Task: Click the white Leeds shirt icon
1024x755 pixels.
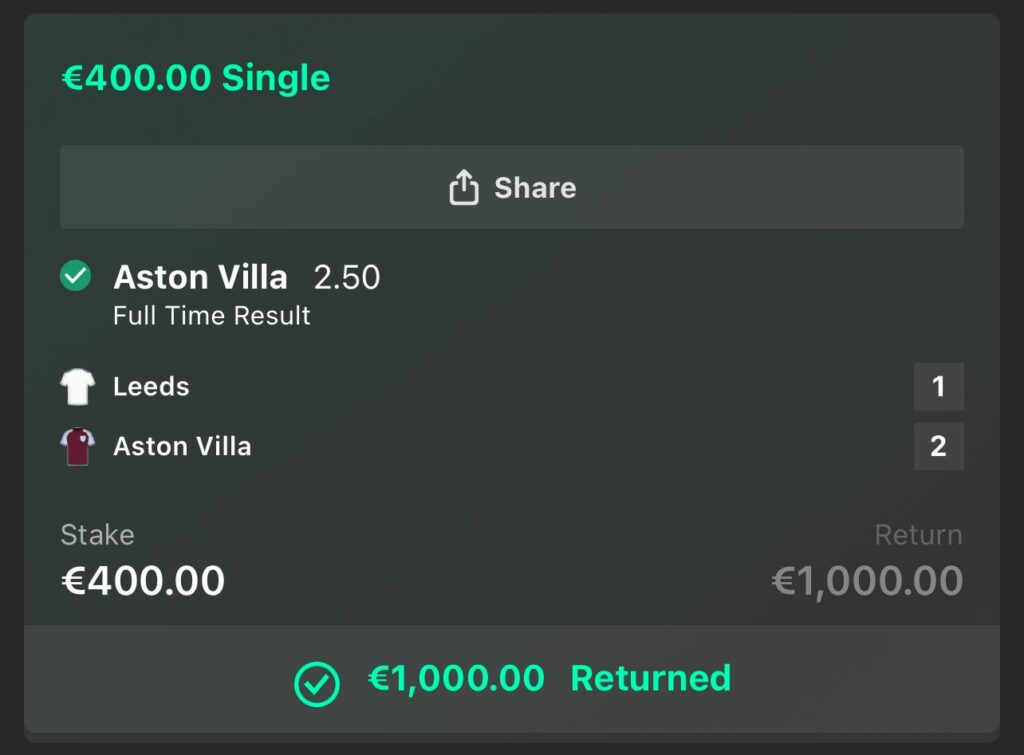Action: [78, 387]
